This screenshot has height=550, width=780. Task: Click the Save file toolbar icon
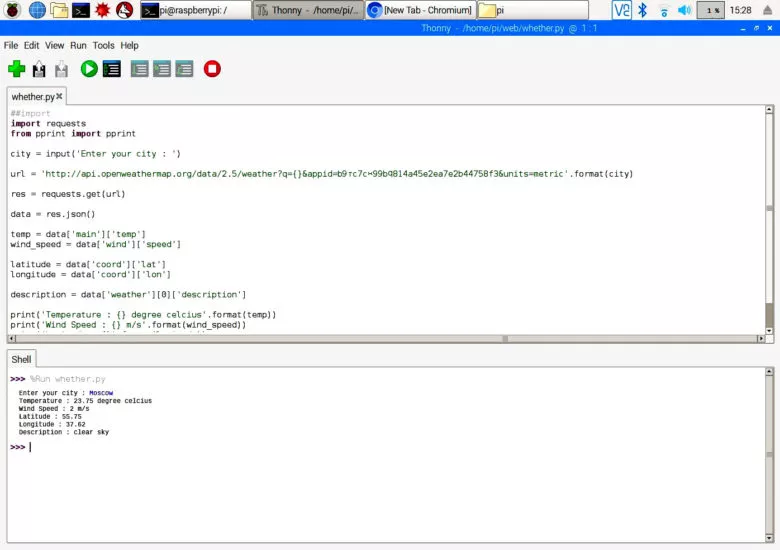click(x=61, y=69)
